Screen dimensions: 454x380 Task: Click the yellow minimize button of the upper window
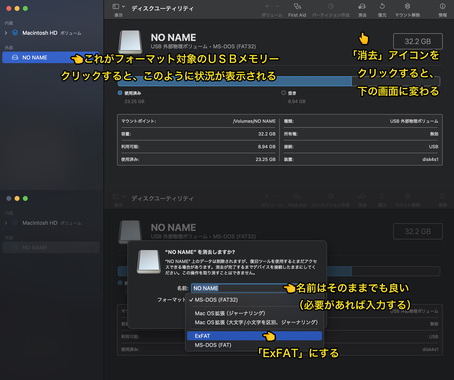click(x=17, y=8)
